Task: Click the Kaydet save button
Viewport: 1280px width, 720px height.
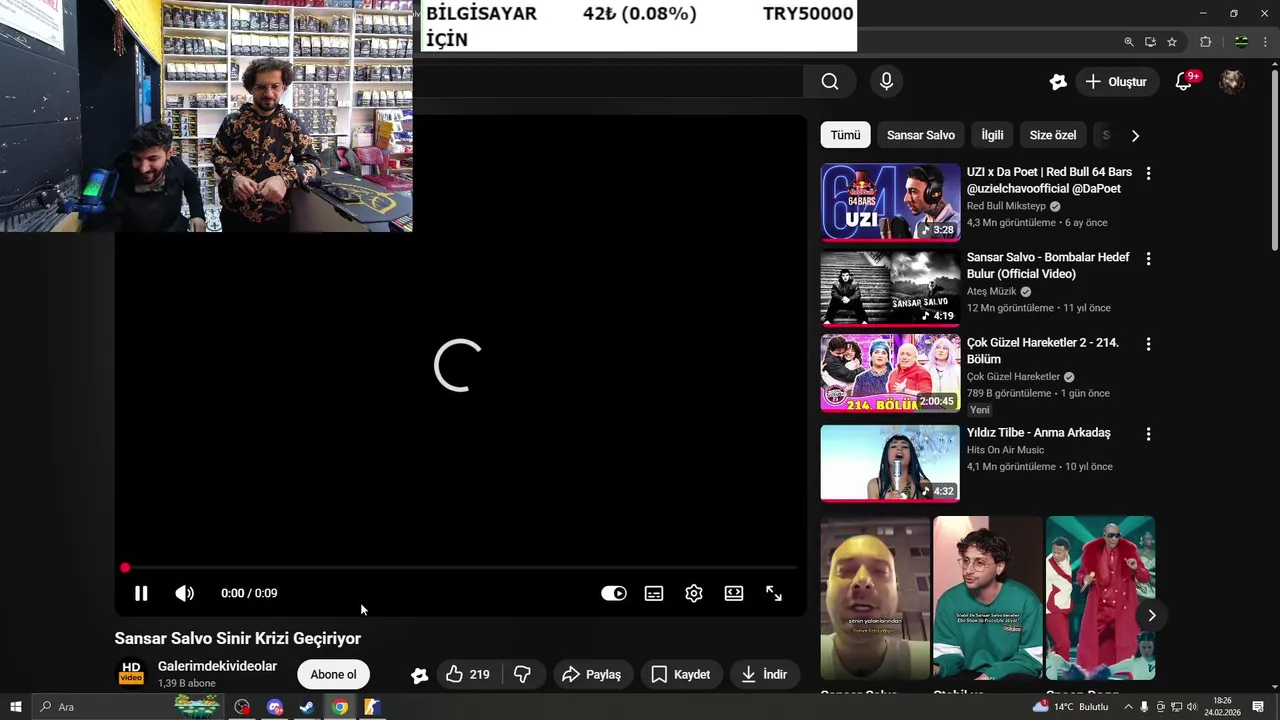Action: (681, 674)
